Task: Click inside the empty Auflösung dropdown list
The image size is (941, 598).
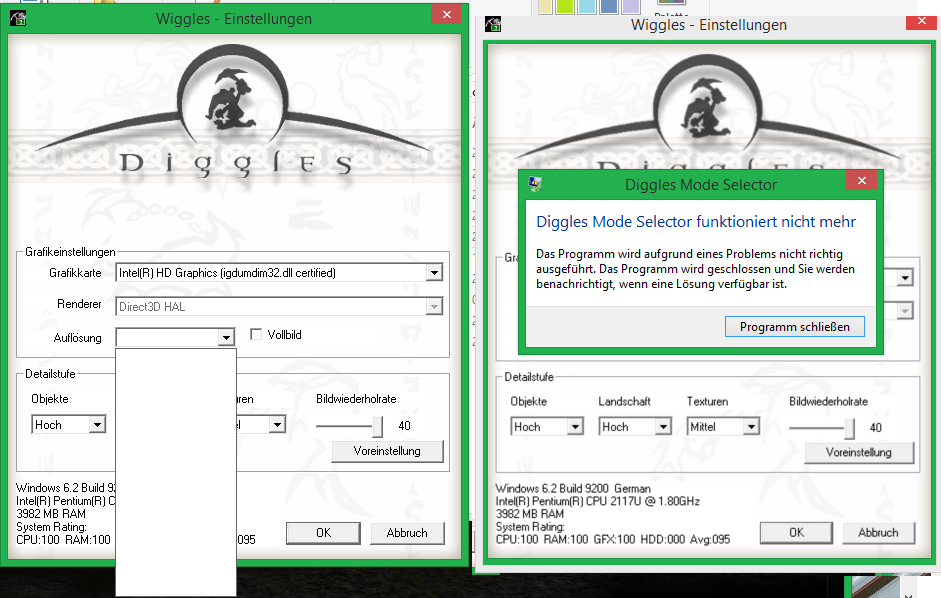Action: [x=176, y=470]
